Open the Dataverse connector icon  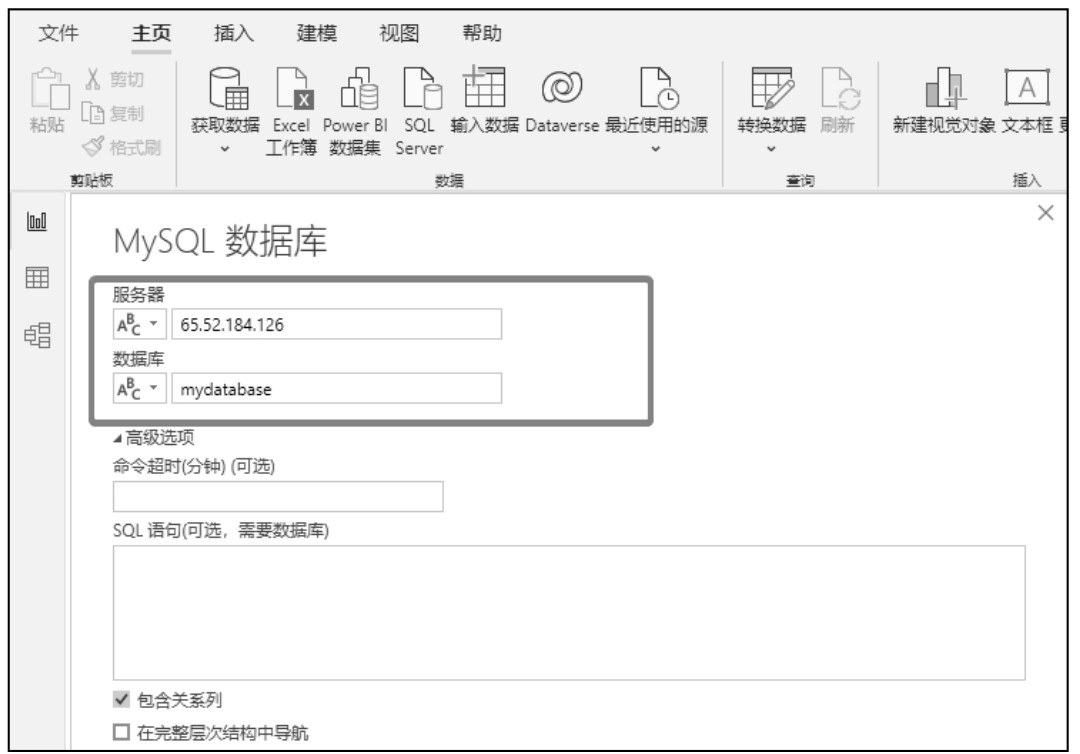561,87
